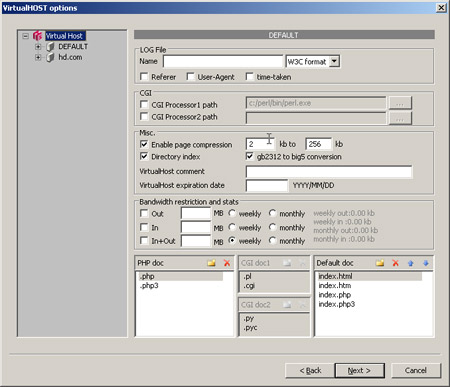Enable the Referer log option

[144, 77]
